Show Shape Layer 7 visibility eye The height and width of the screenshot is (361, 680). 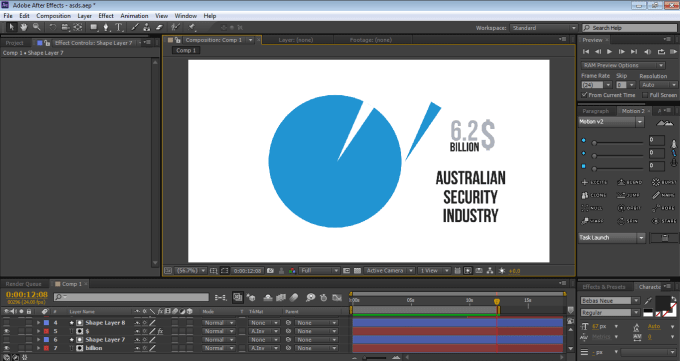(7, 340)
